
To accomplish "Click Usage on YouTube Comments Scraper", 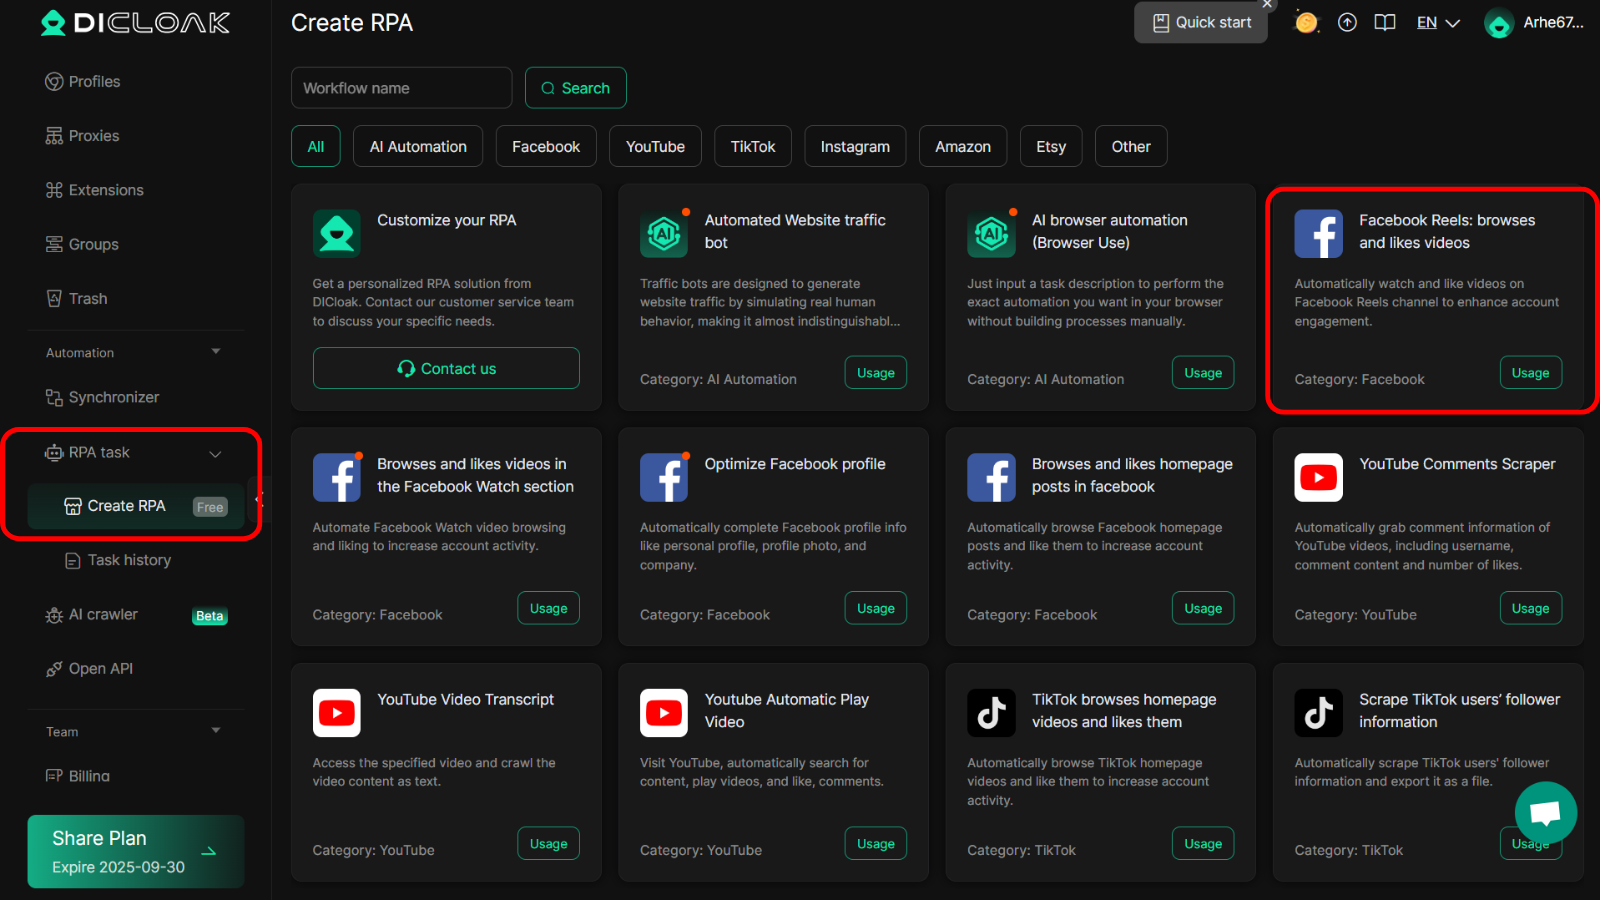I will [1531, 608].
